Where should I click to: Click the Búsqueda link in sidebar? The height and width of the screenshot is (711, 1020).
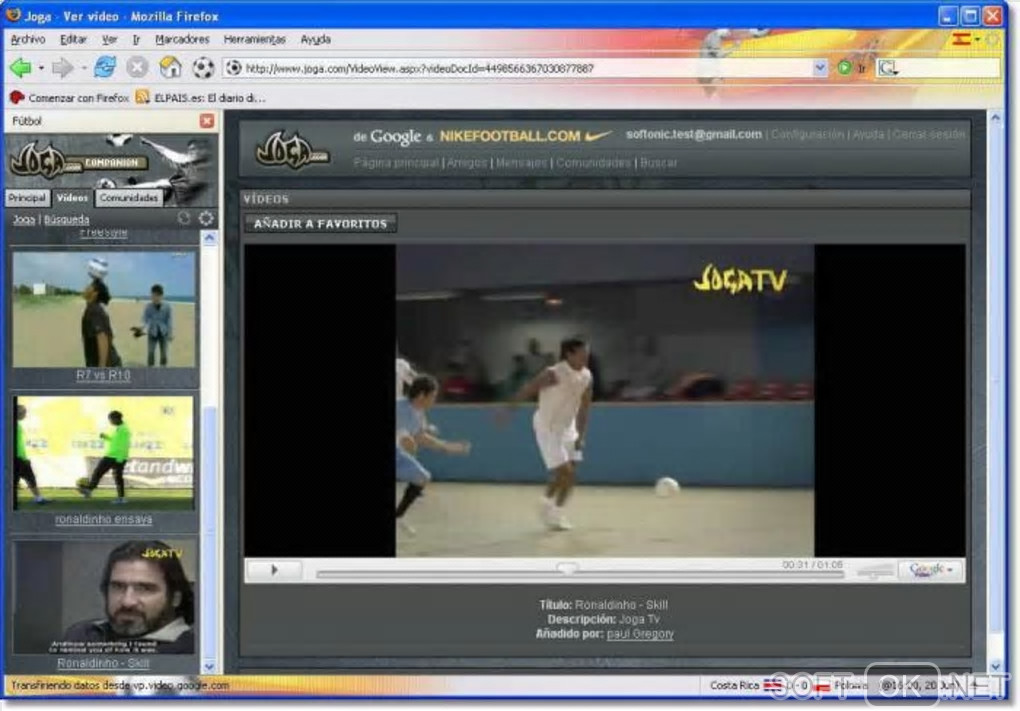click(x=66, y=219)
